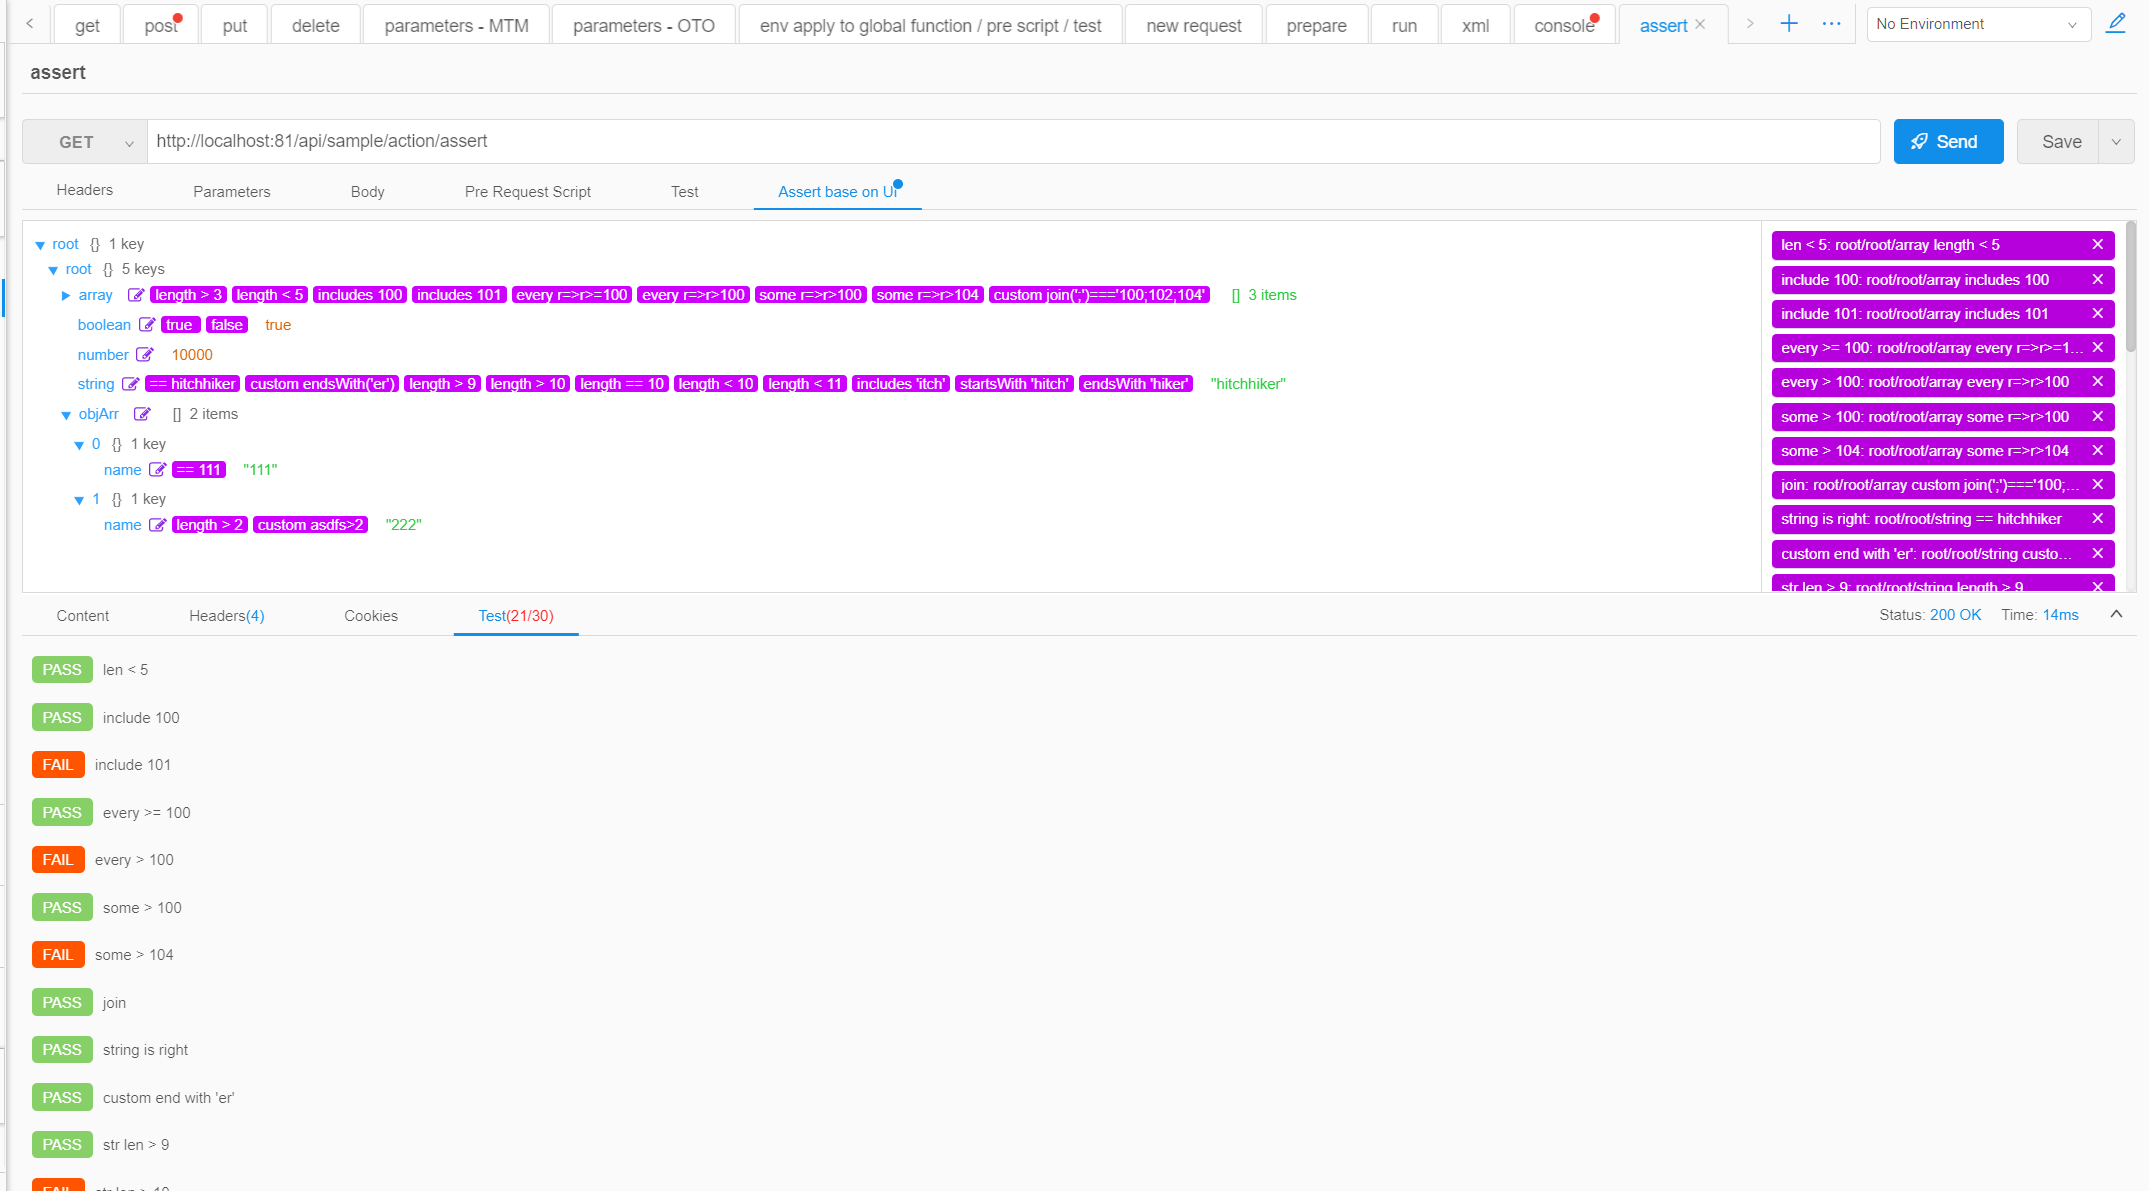Click the pencil edit environment icon
The width and height of the screenshot is (2149, 1191).
pos(2116,23)
